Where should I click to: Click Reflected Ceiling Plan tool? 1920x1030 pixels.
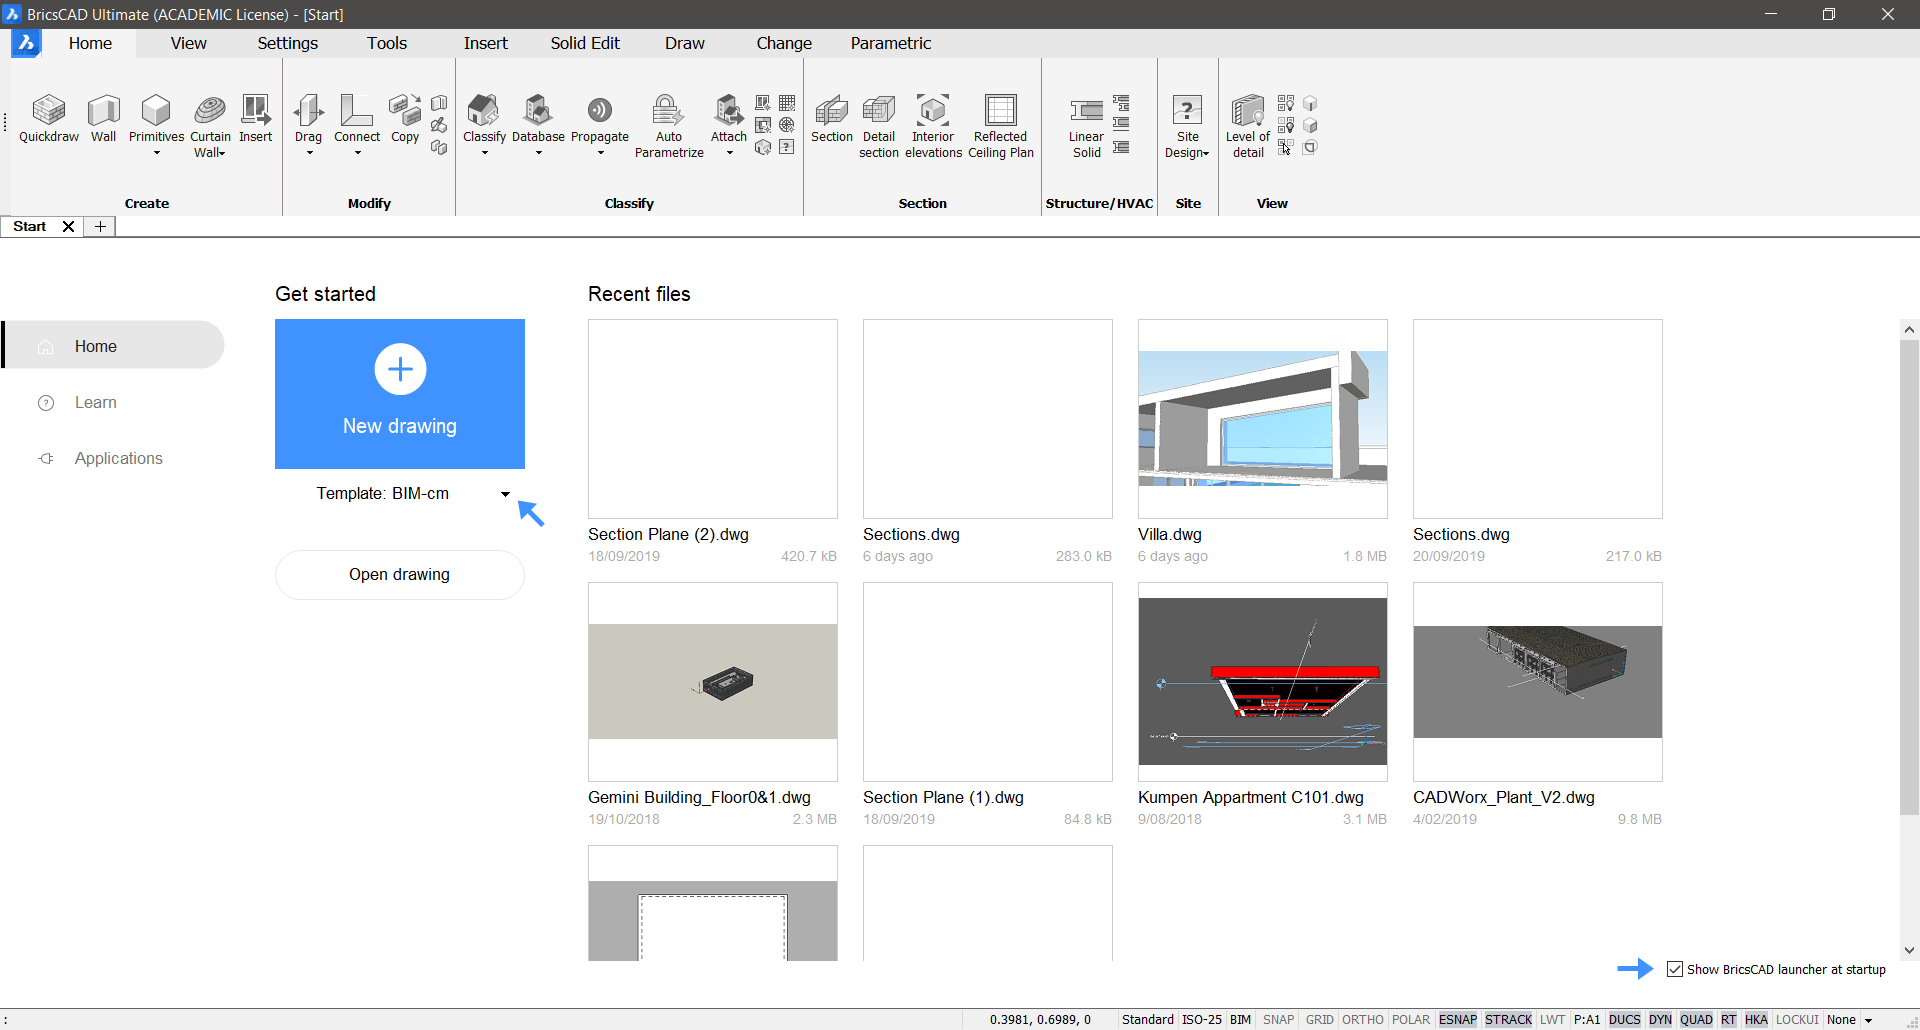coord(1001,126)
